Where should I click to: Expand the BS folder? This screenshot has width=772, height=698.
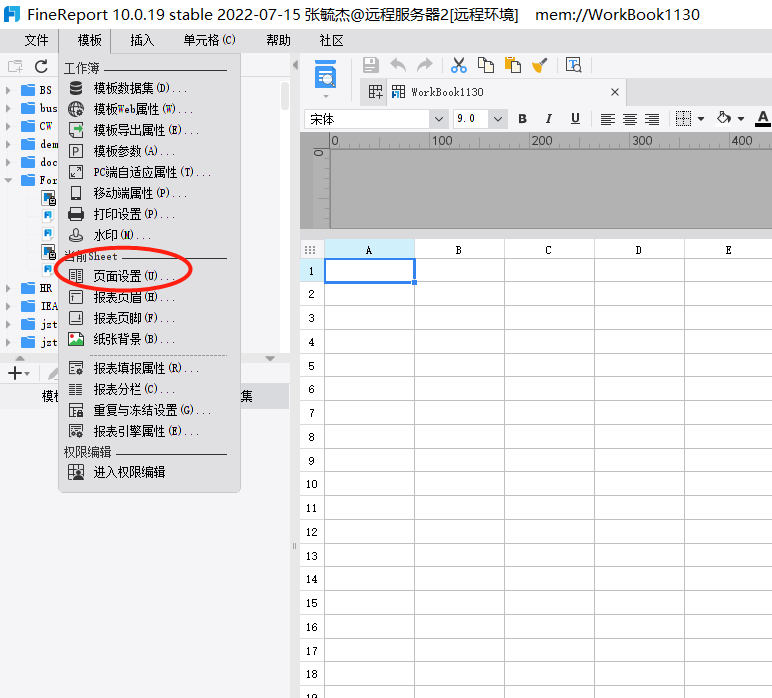(8, 90)
